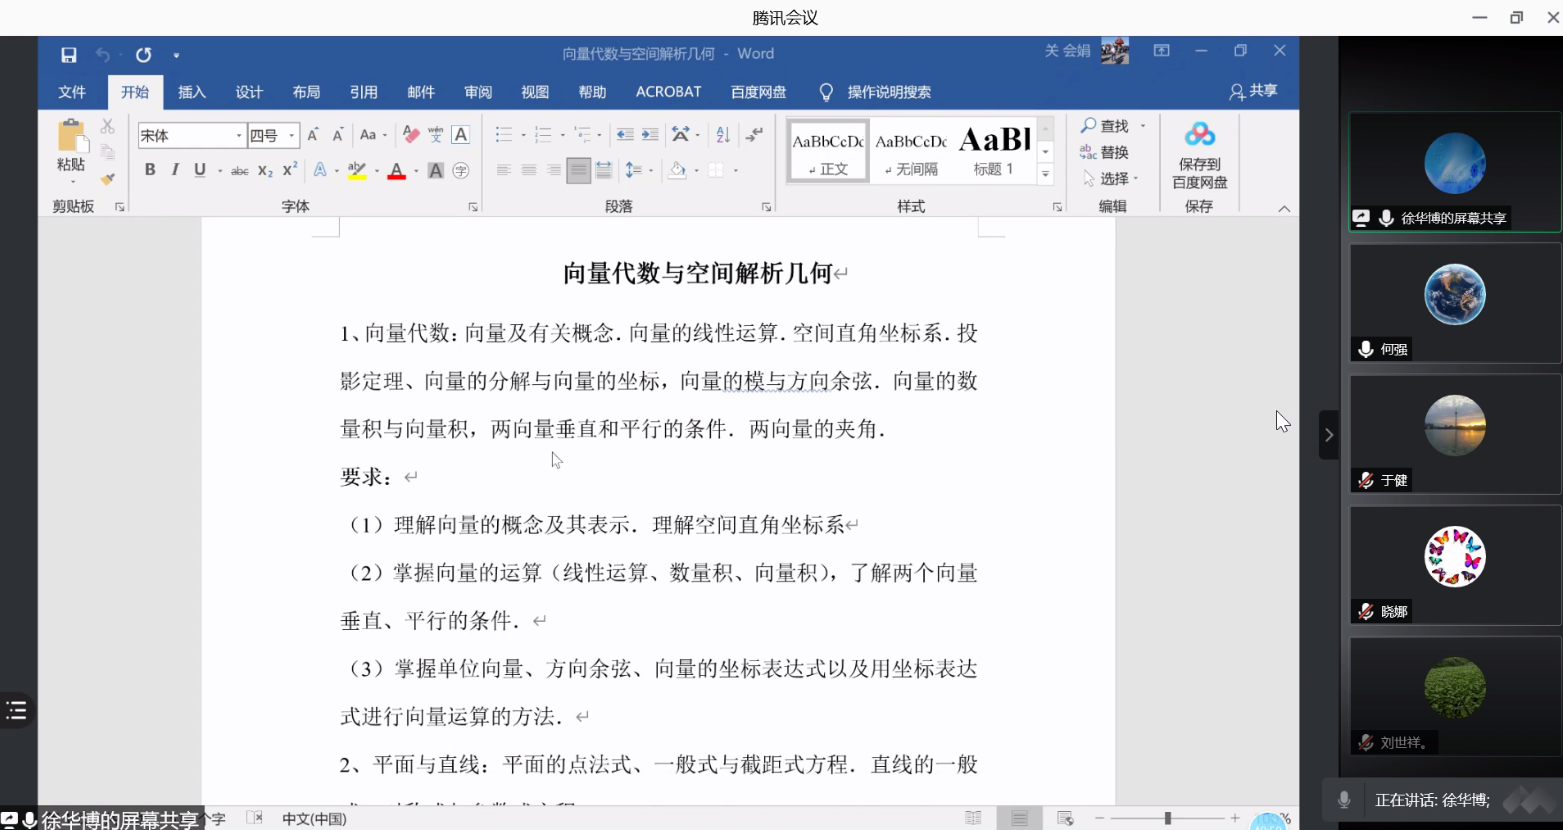This screenshot has height=830, width=1563.
Task: Click the Replace (替换) icon
Action: point(1104,152)
